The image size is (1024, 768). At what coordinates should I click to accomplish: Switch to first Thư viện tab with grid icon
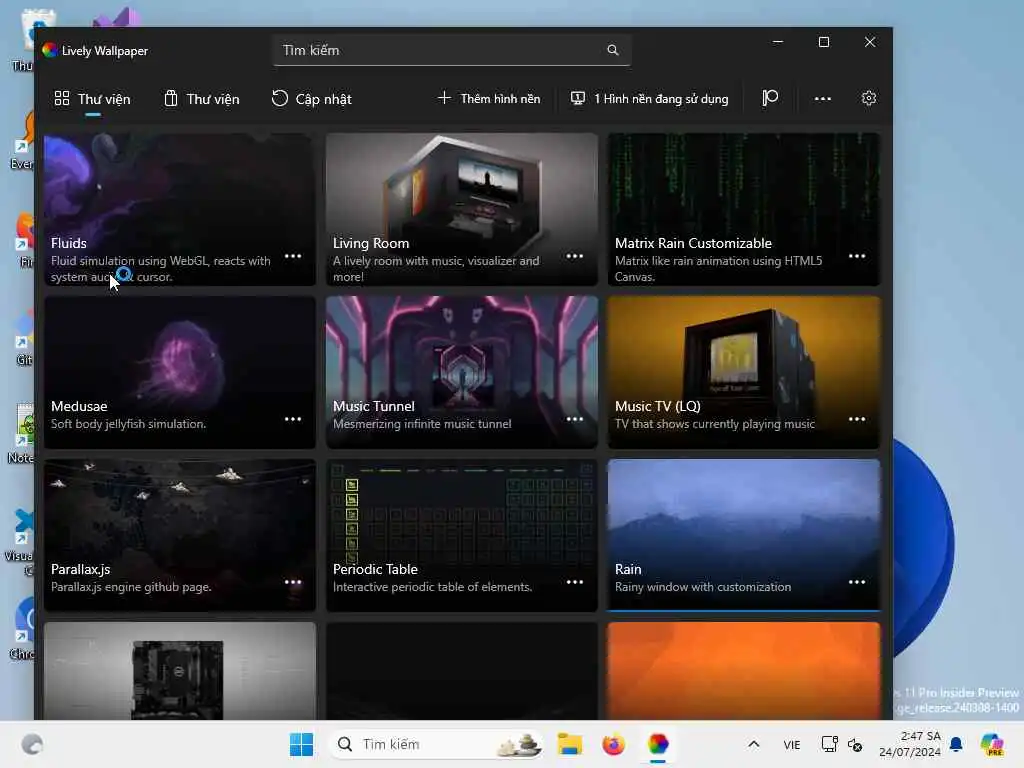click(x=92, y=99)
